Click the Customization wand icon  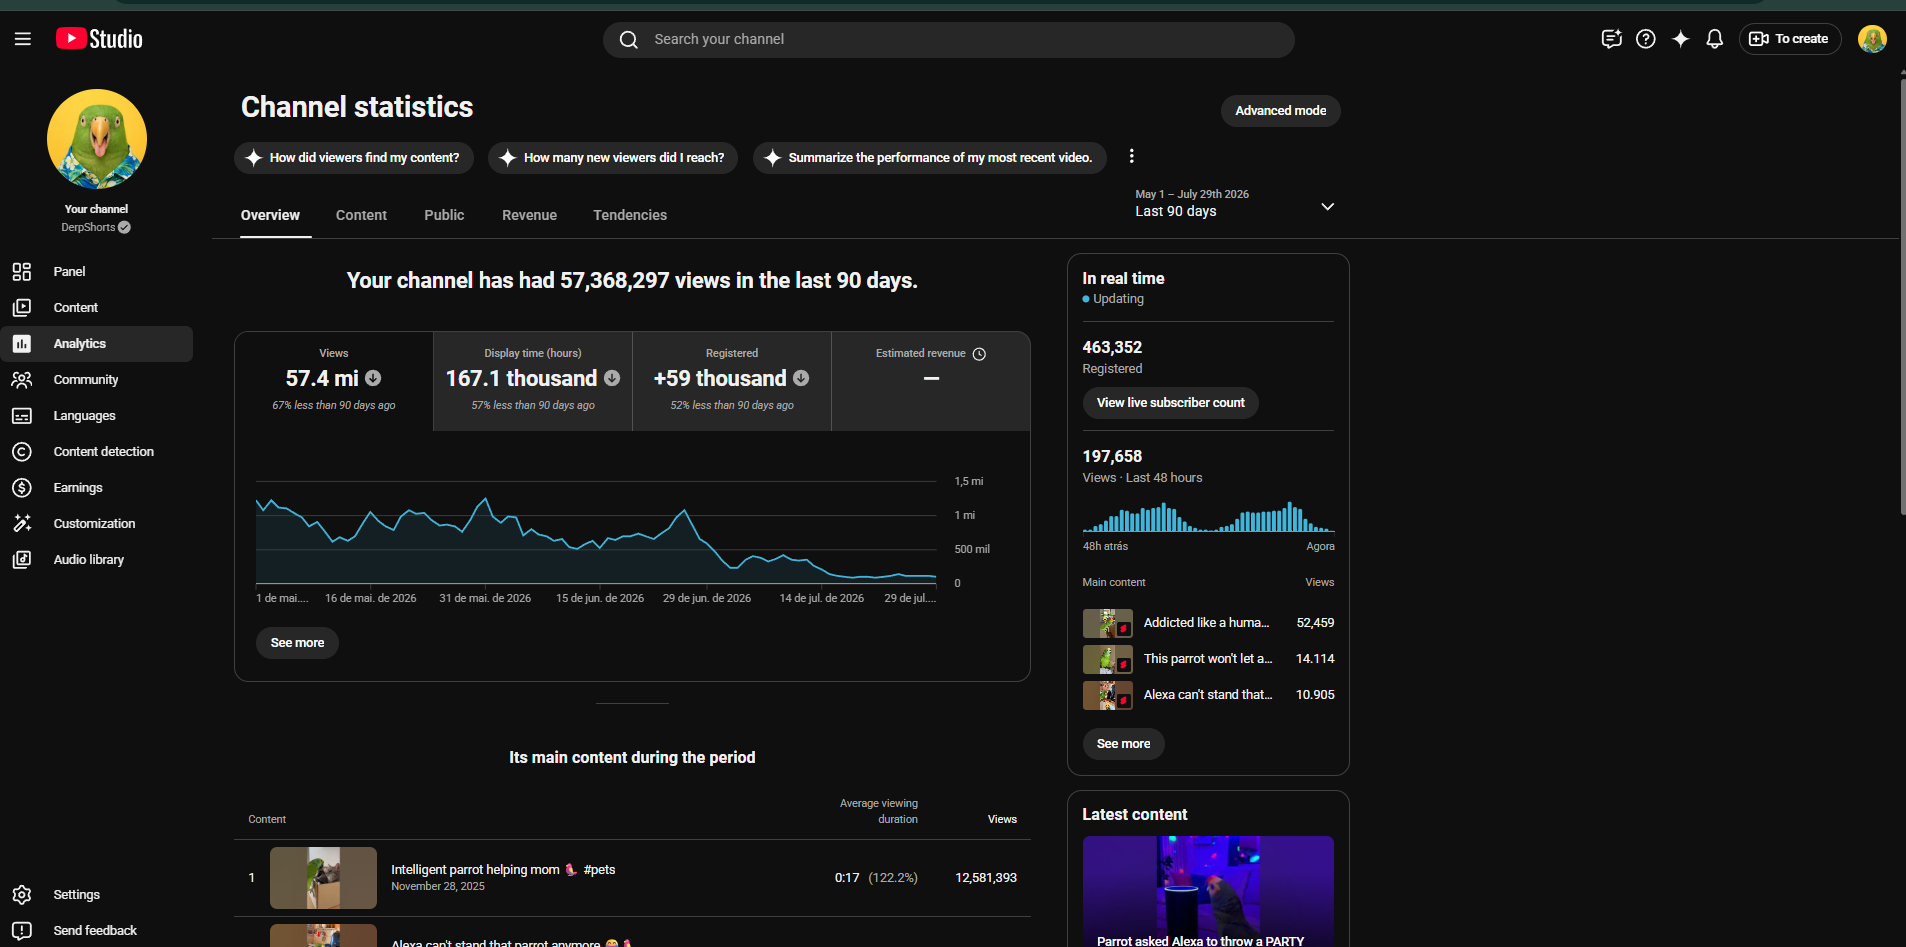pyautogui.click(x=22, y=524)
